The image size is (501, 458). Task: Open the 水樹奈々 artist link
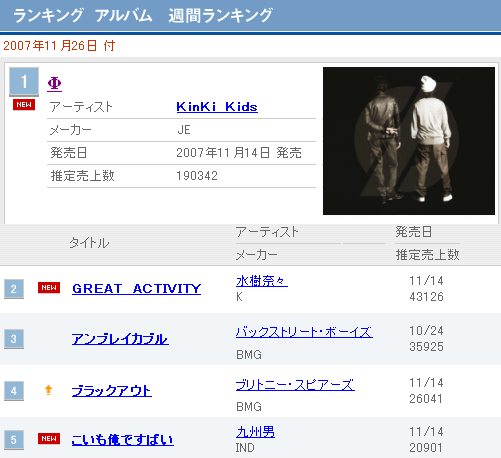coord(262,281)
